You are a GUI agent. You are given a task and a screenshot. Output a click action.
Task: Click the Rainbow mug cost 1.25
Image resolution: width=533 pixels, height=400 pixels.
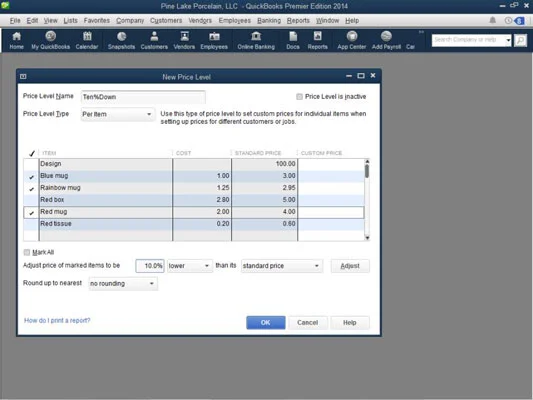[223, 188]
